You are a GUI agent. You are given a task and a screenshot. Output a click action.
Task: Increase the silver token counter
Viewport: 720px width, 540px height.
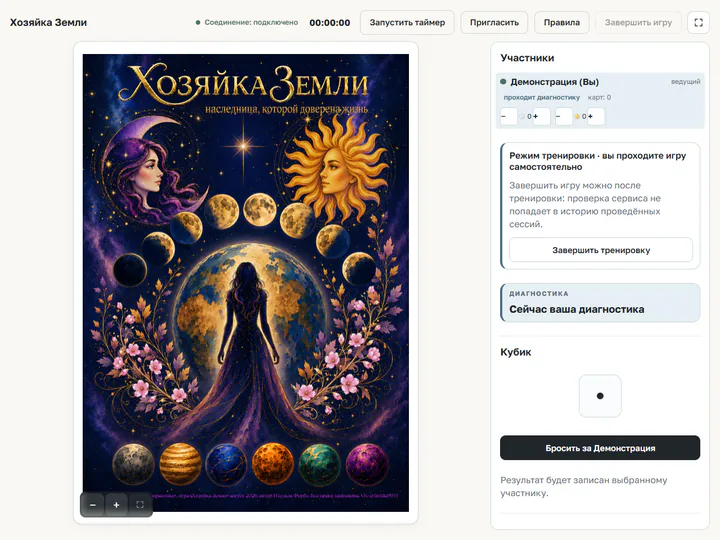click(x=541, y=117)
